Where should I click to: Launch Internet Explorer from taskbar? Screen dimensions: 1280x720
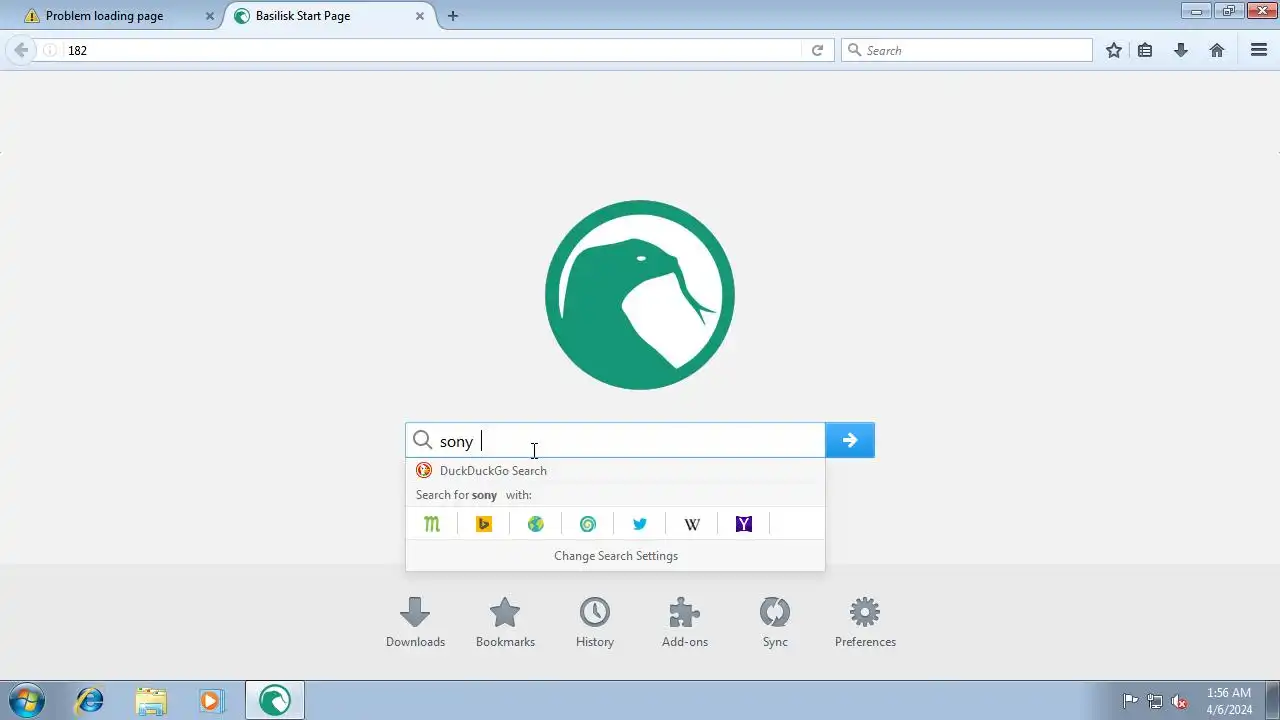point(90,700)
